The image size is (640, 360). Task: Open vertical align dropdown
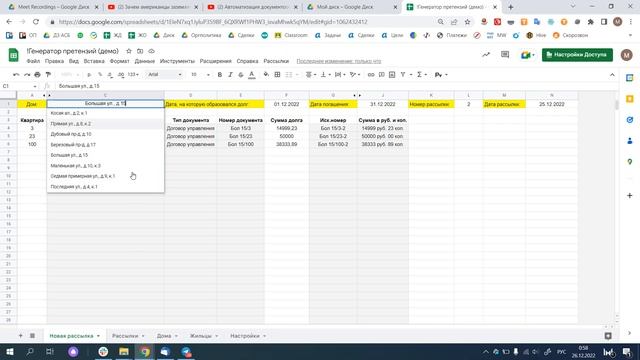click(x=325, y=75)
